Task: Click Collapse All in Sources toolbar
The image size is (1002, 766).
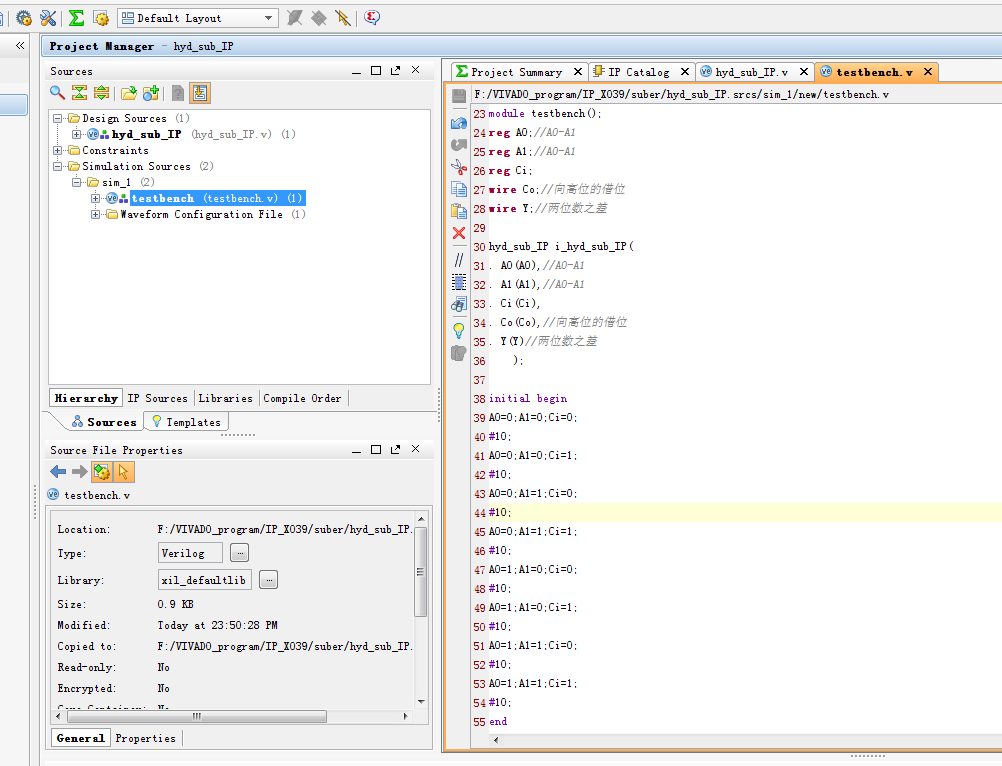Action: tap(79, 93)
